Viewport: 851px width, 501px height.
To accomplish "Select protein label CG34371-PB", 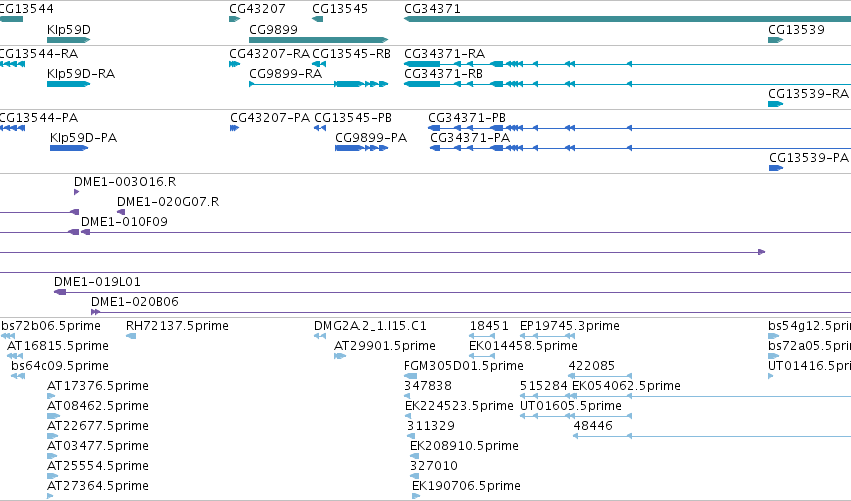I will (467, 118).
